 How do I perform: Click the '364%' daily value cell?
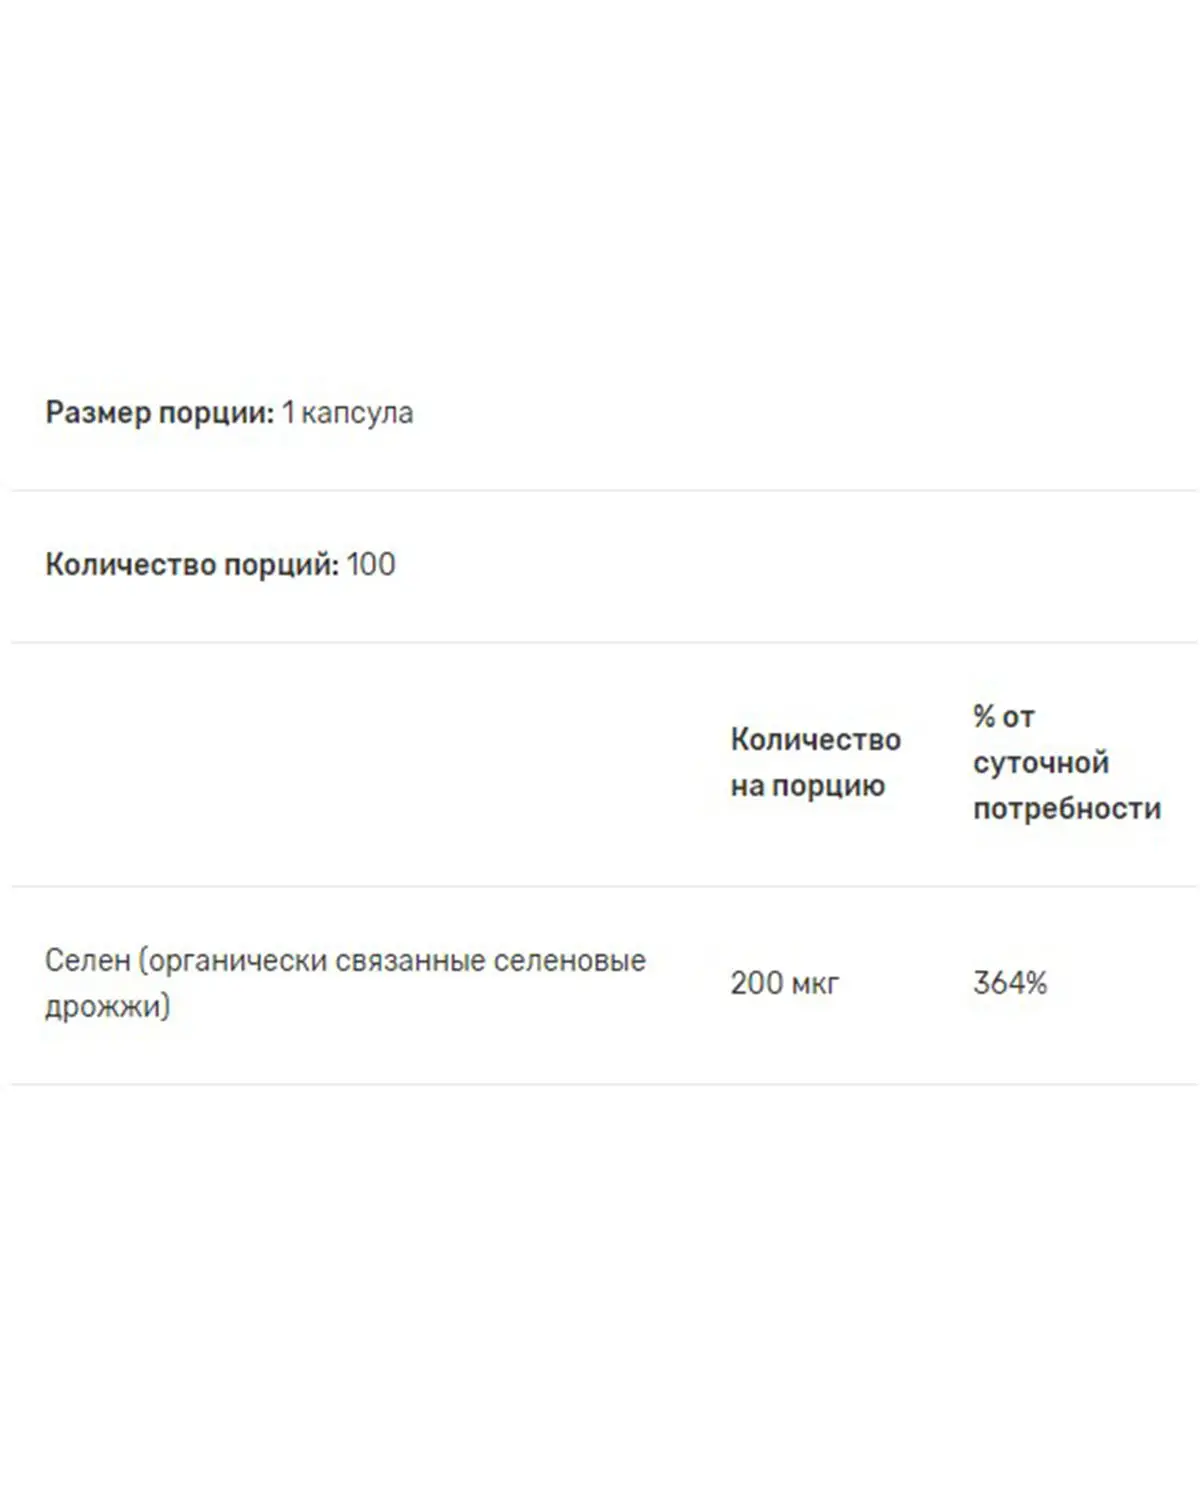(1010, 983)
